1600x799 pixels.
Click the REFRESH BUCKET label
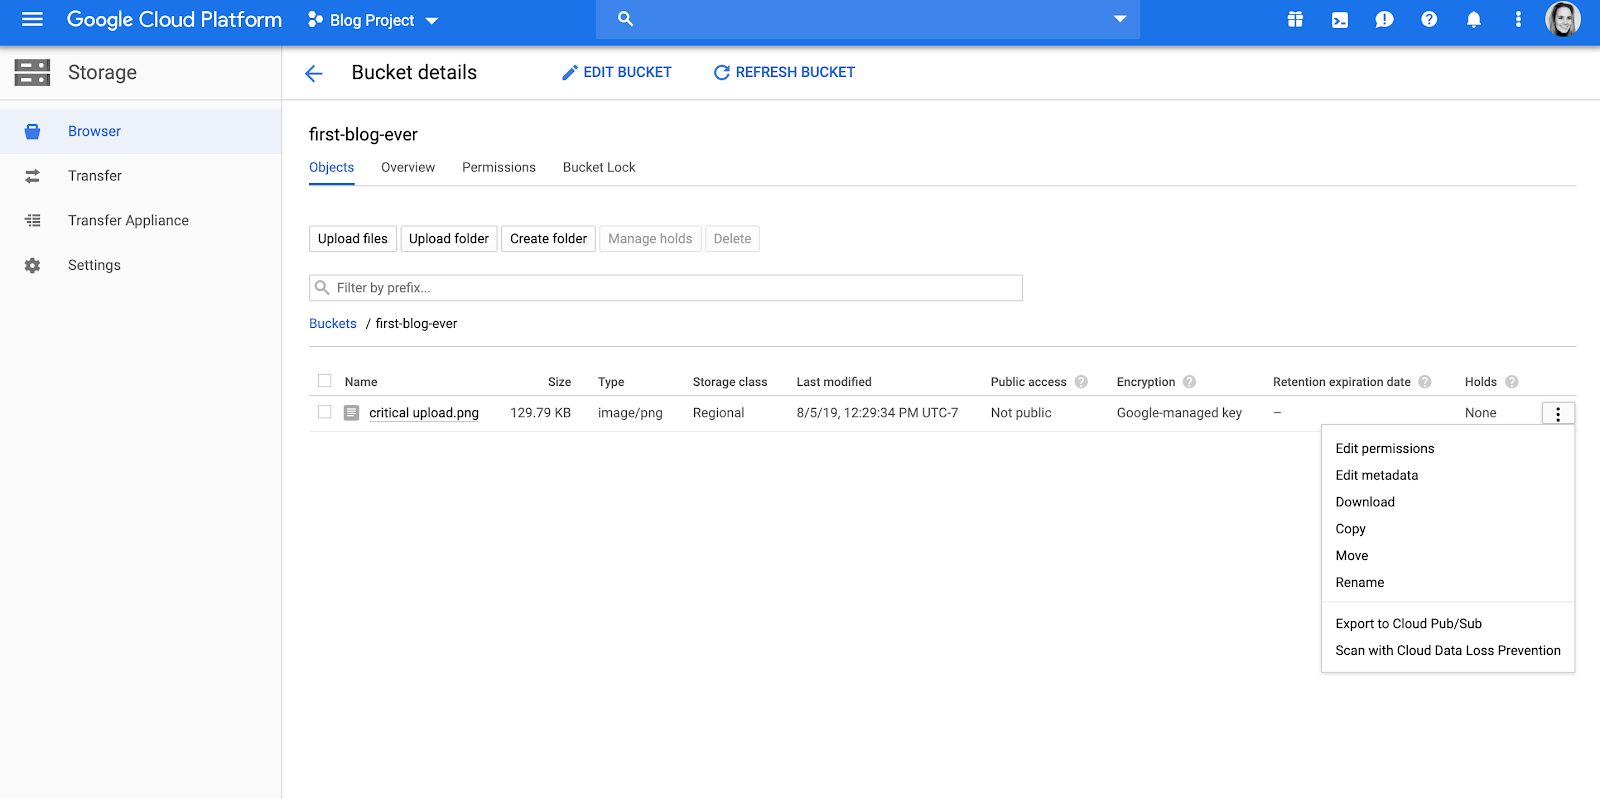point(795,72)
